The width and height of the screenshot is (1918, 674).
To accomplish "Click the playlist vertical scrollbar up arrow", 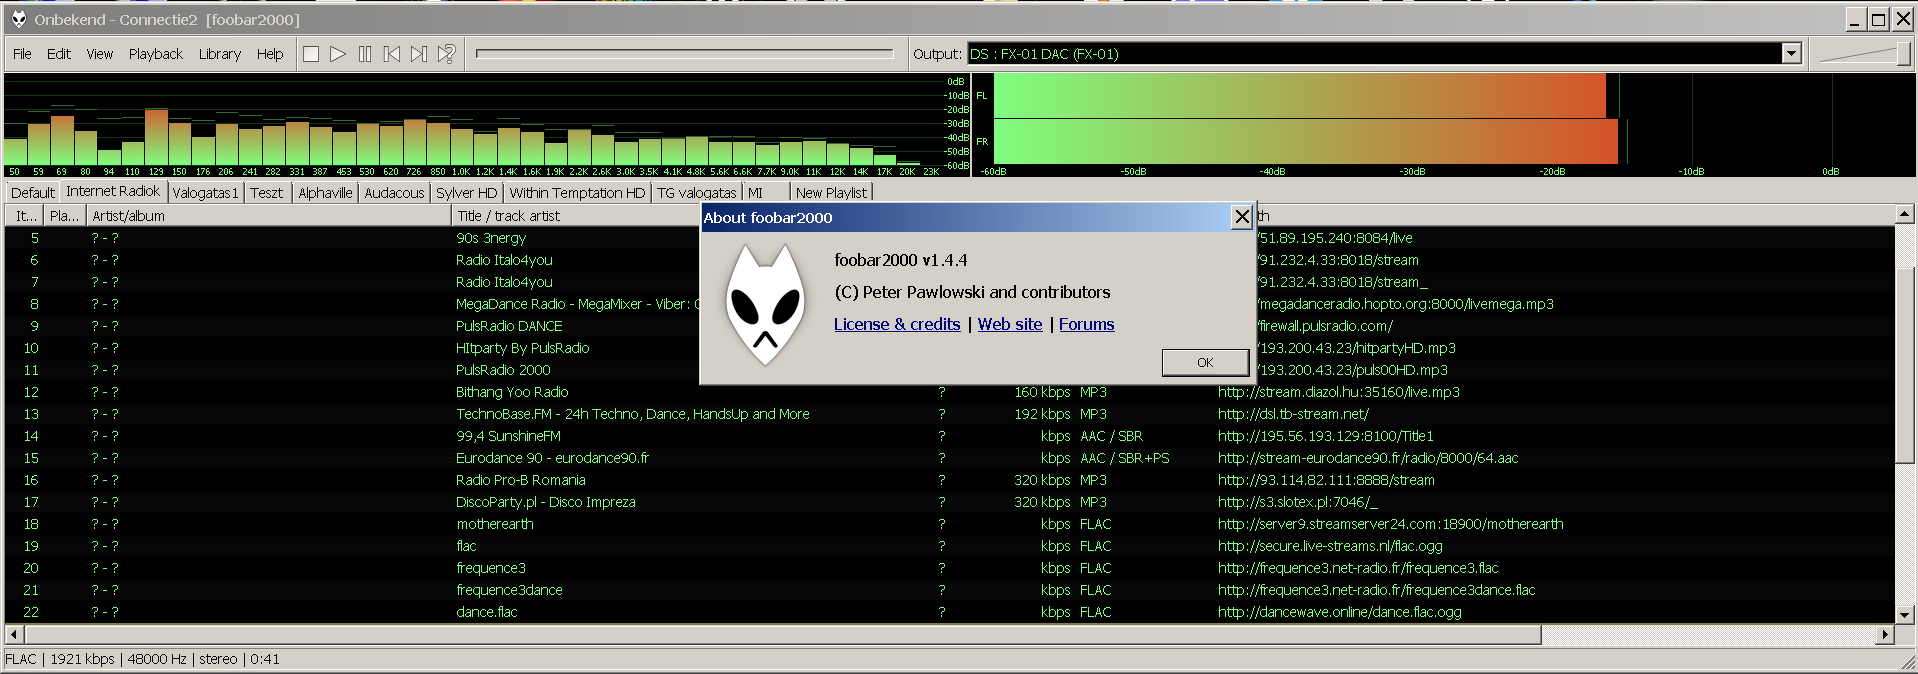I will coord(1904,214).
